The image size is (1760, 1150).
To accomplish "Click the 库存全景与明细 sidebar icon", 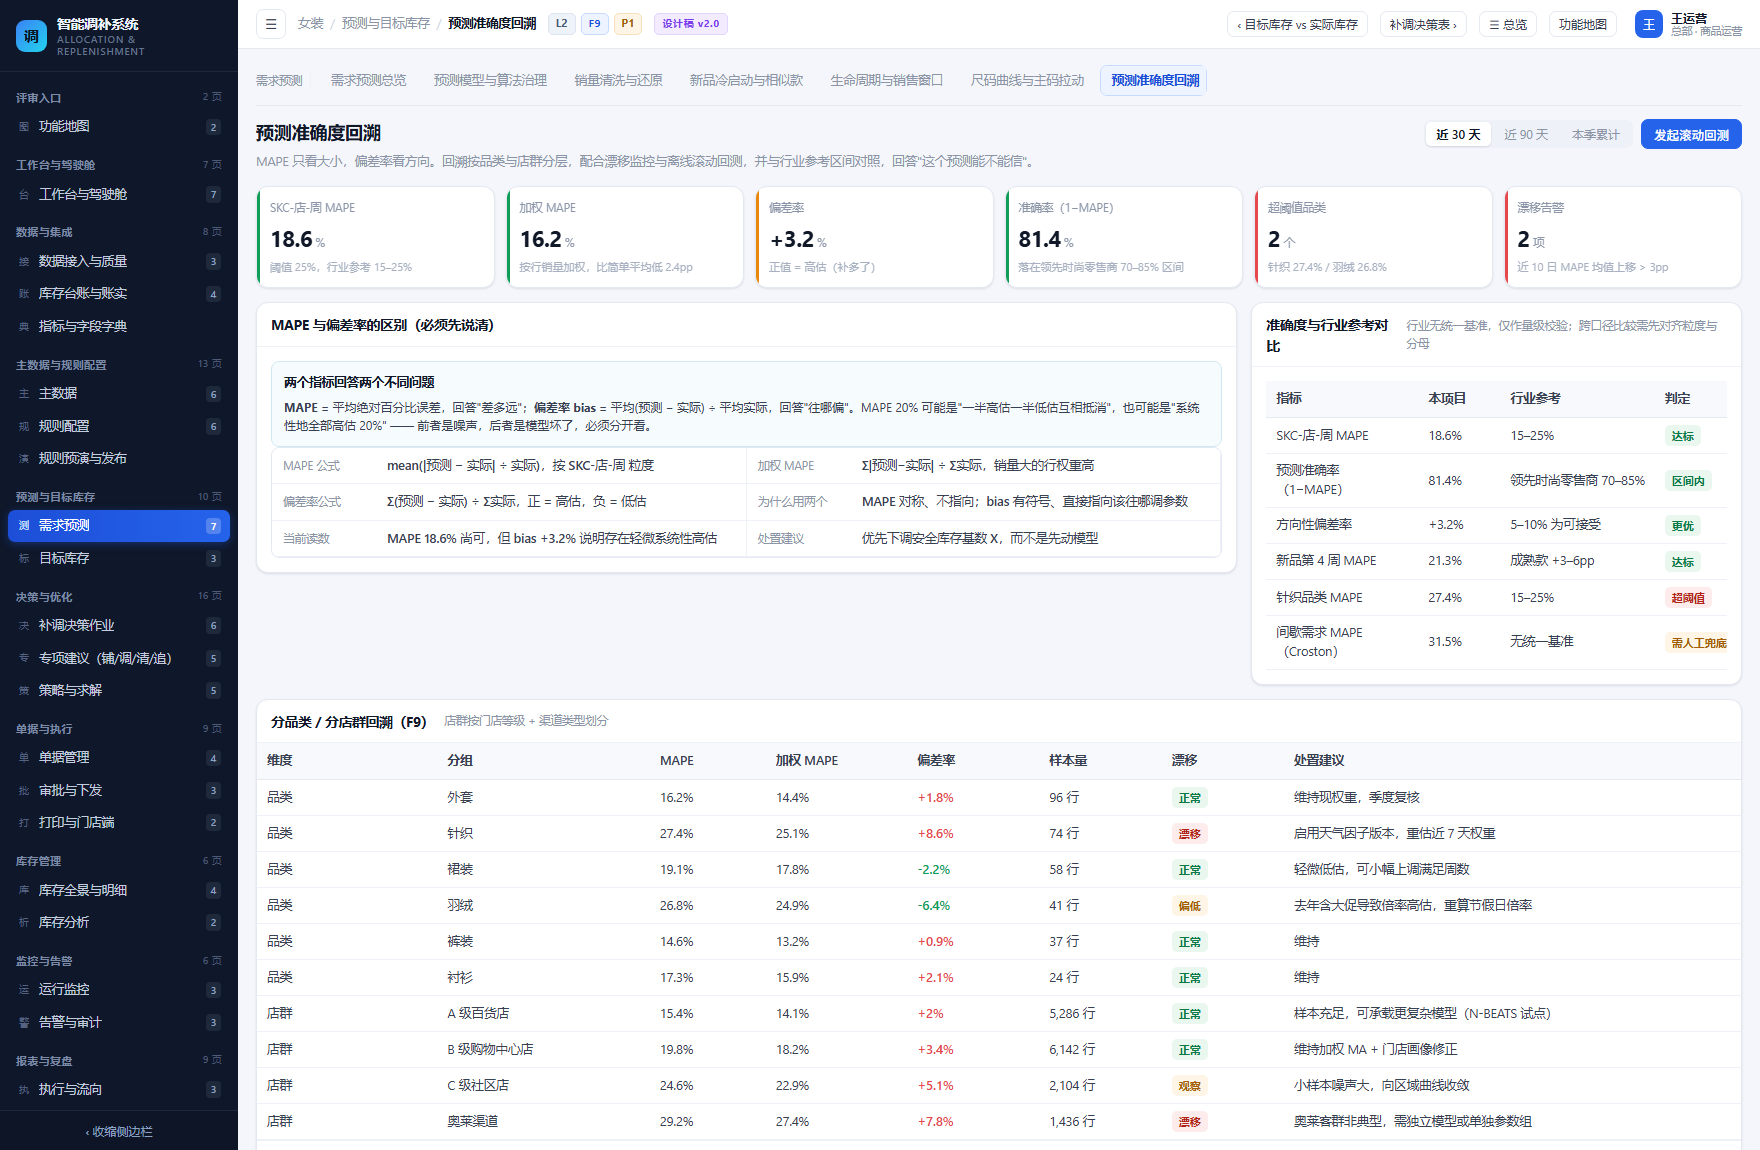I will pos(24,891).
